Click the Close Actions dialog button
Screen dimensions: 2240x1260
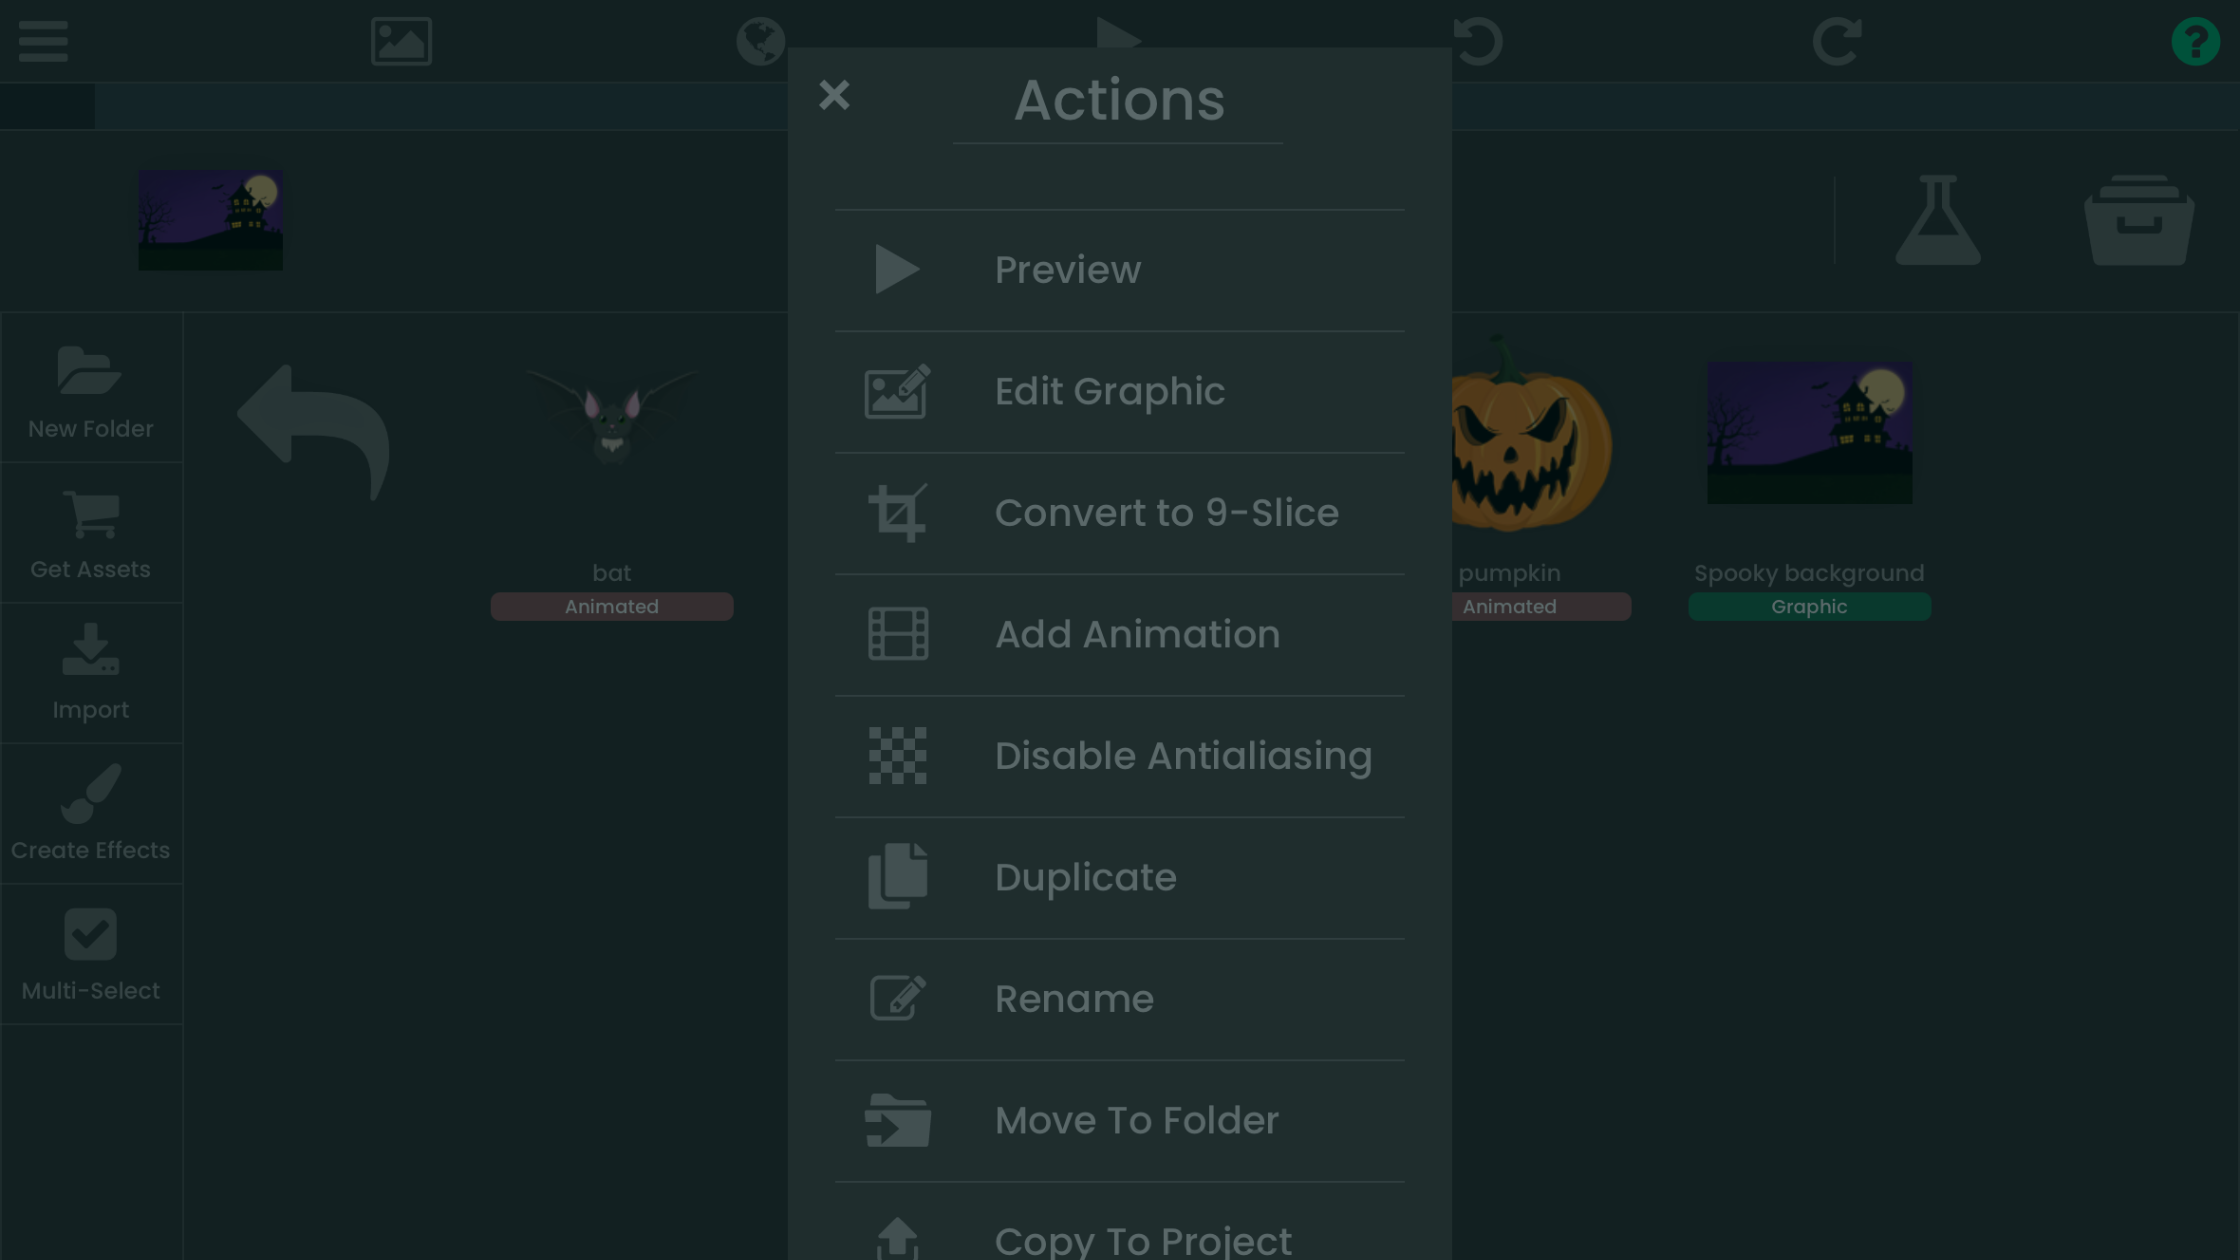[x=834, y=94]
